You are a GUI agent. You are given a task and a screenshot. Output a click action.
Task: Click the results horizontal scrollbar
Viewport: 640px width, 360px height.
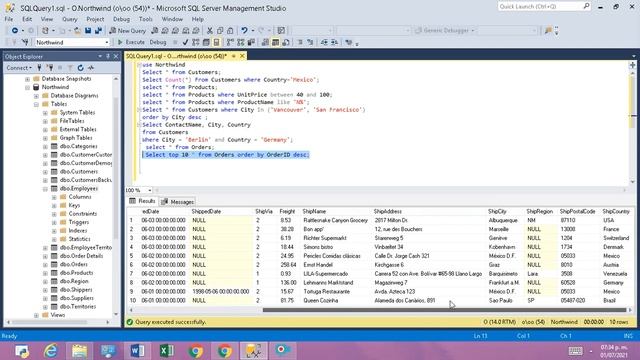(x=444, y=310)
